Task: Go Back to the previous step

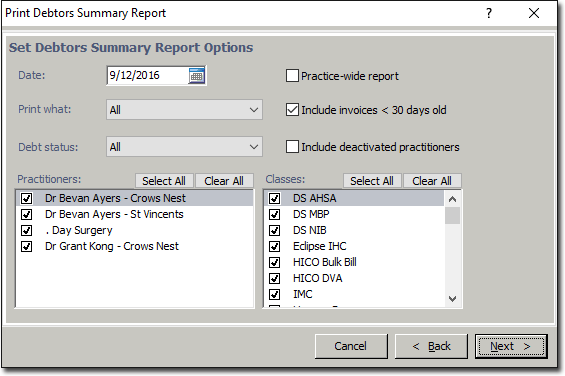Action: click(431, 346)
